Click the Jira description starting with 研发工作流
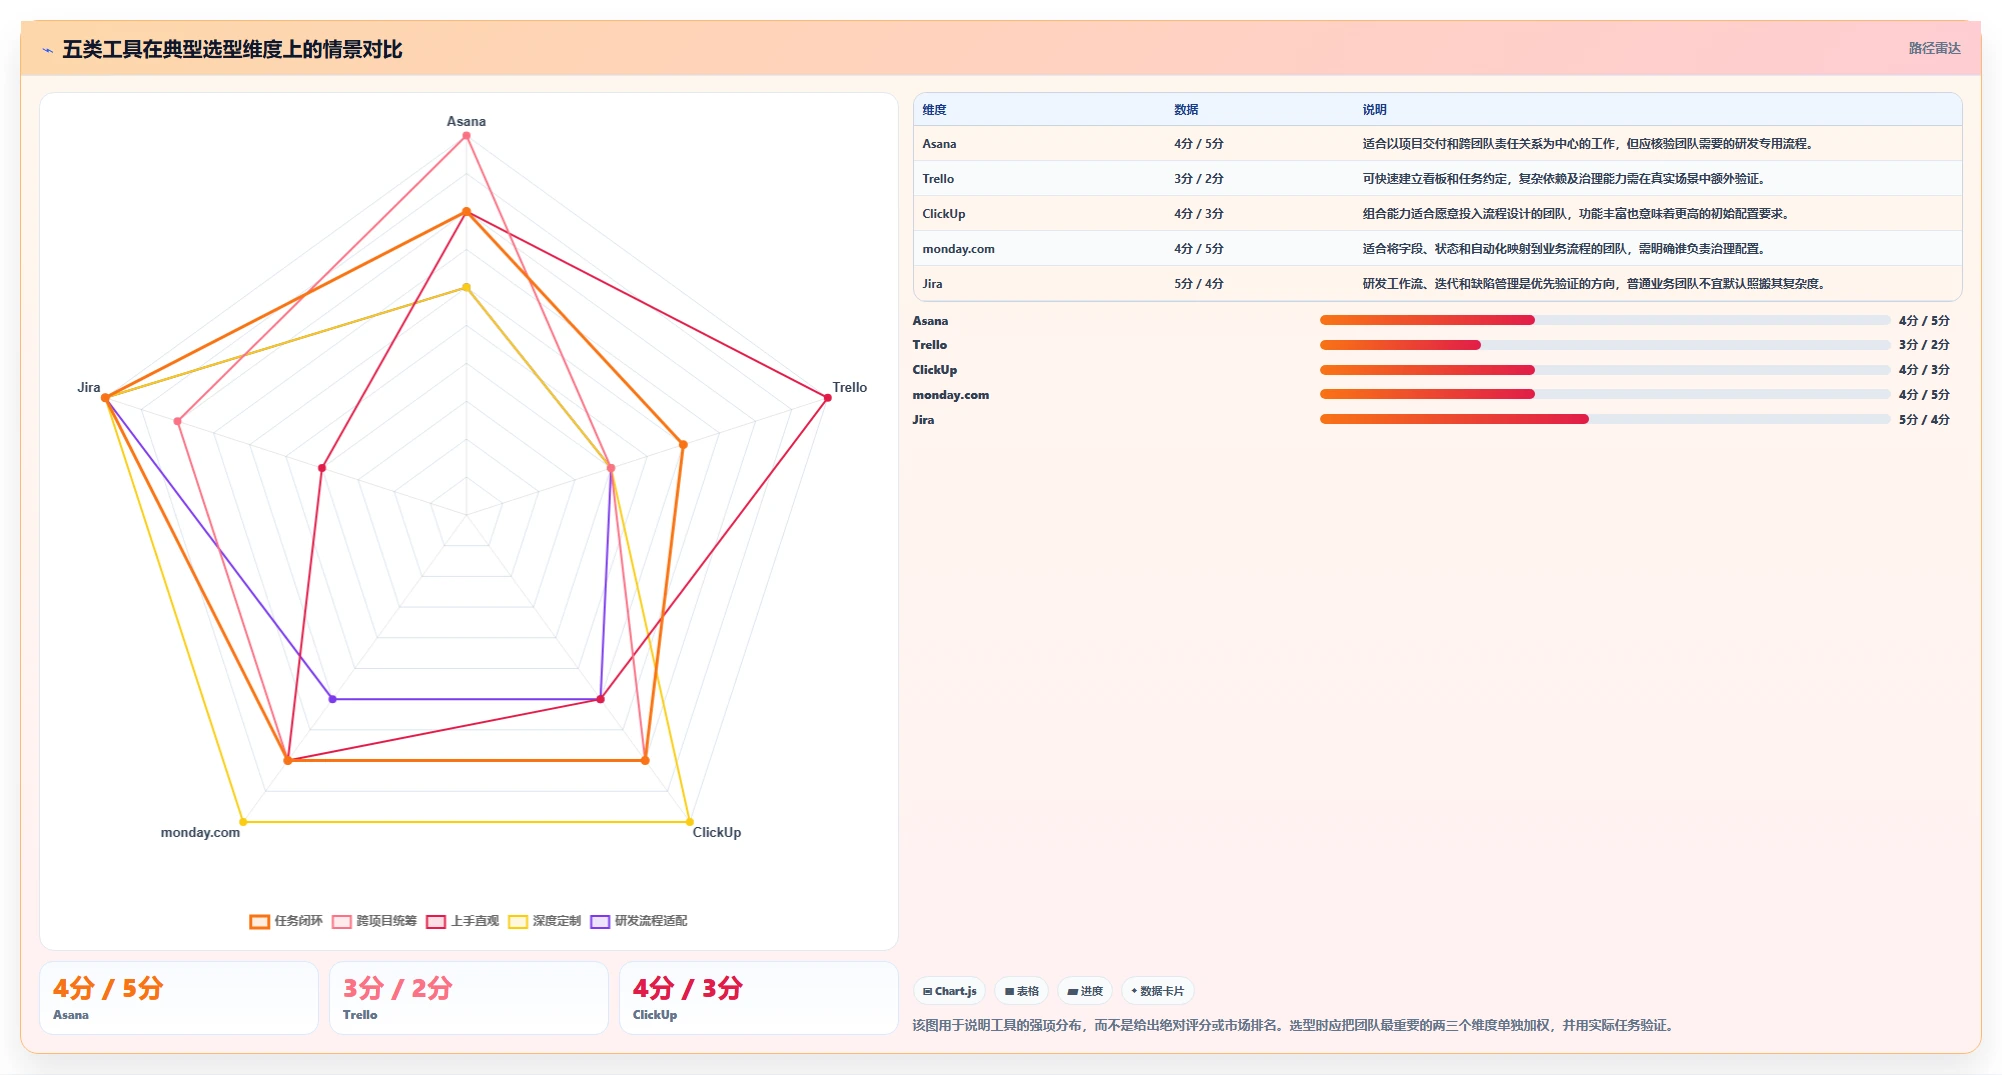2002x1075 pixels. tap(1593, 284)
